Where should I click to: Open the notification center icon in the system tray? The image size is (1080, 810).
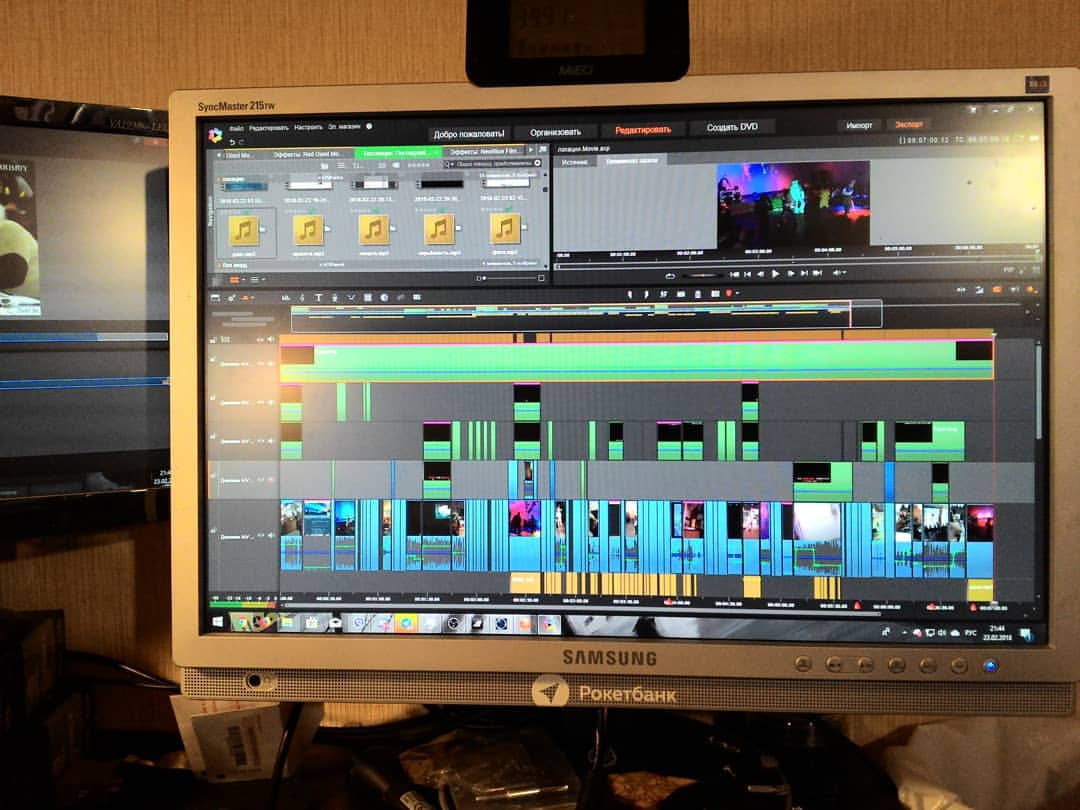click(x=1026, y=634)
